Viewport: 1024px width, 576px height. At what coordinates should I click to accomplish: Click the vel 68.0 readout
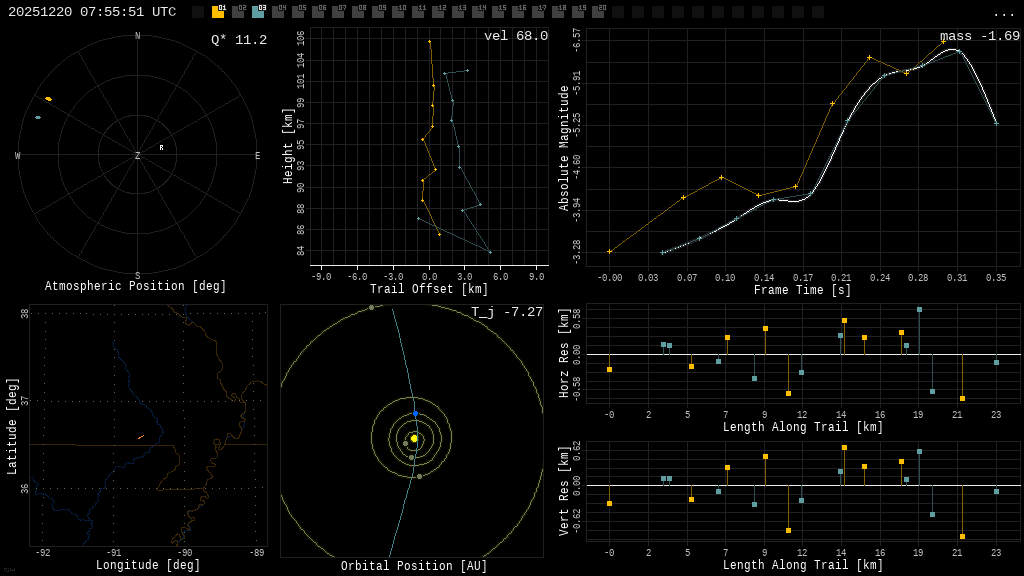tap(516, 37)
